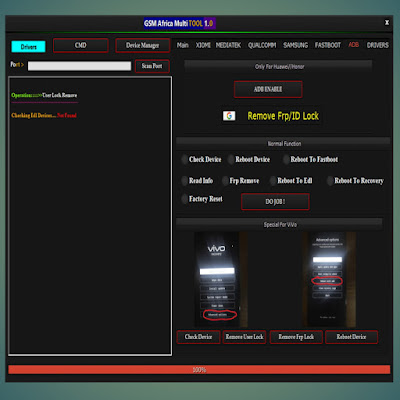This screenshot has width=400, height=400.
Task: Click the 'Special For ViVo' header
Action: click(279, 224)
